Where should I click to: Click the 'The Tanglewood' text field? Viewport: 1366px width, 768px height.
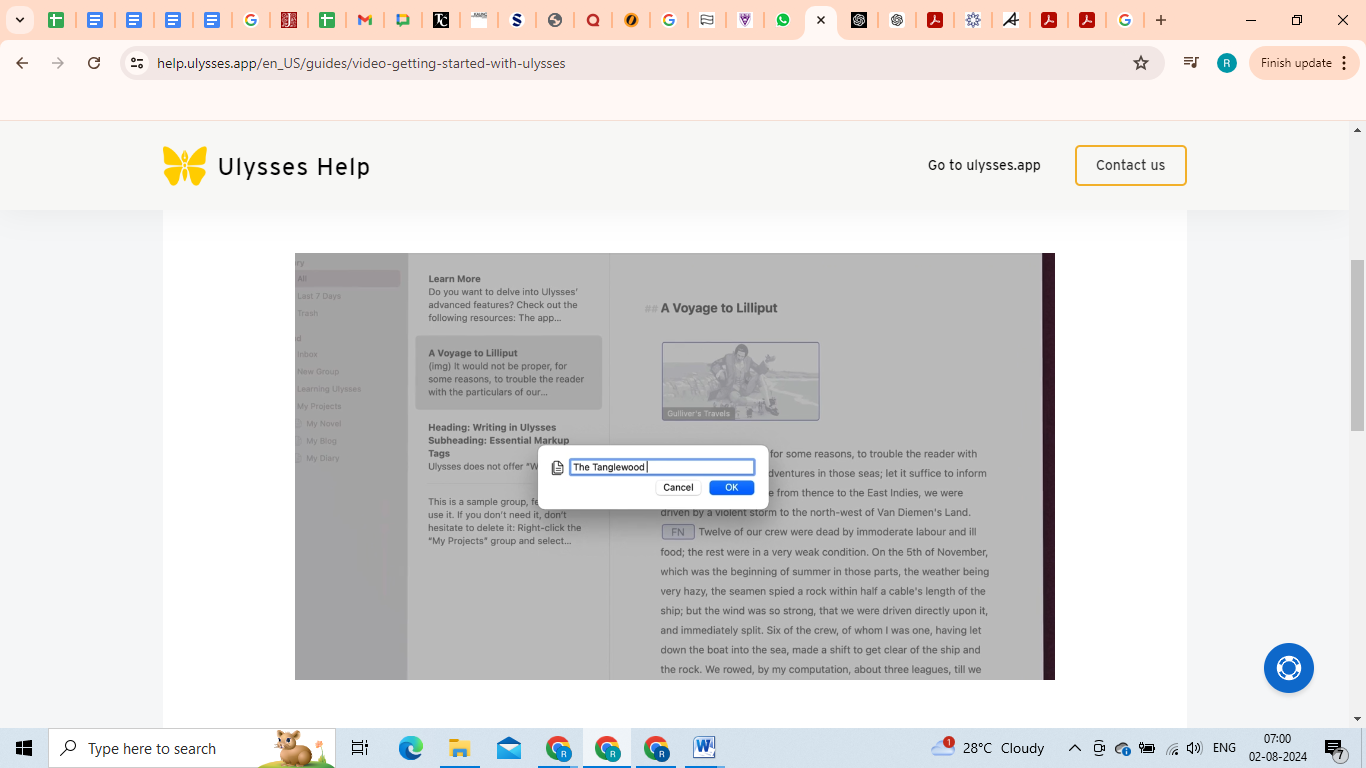pos(662,467)
